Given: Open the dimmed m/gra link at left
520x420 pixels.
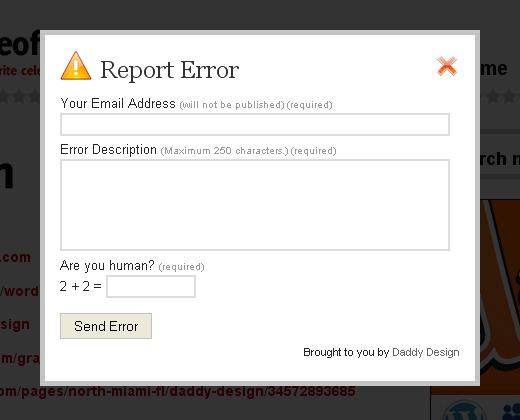Looking at the screenshot, I should pyautogui.click(x=20, y=358).
